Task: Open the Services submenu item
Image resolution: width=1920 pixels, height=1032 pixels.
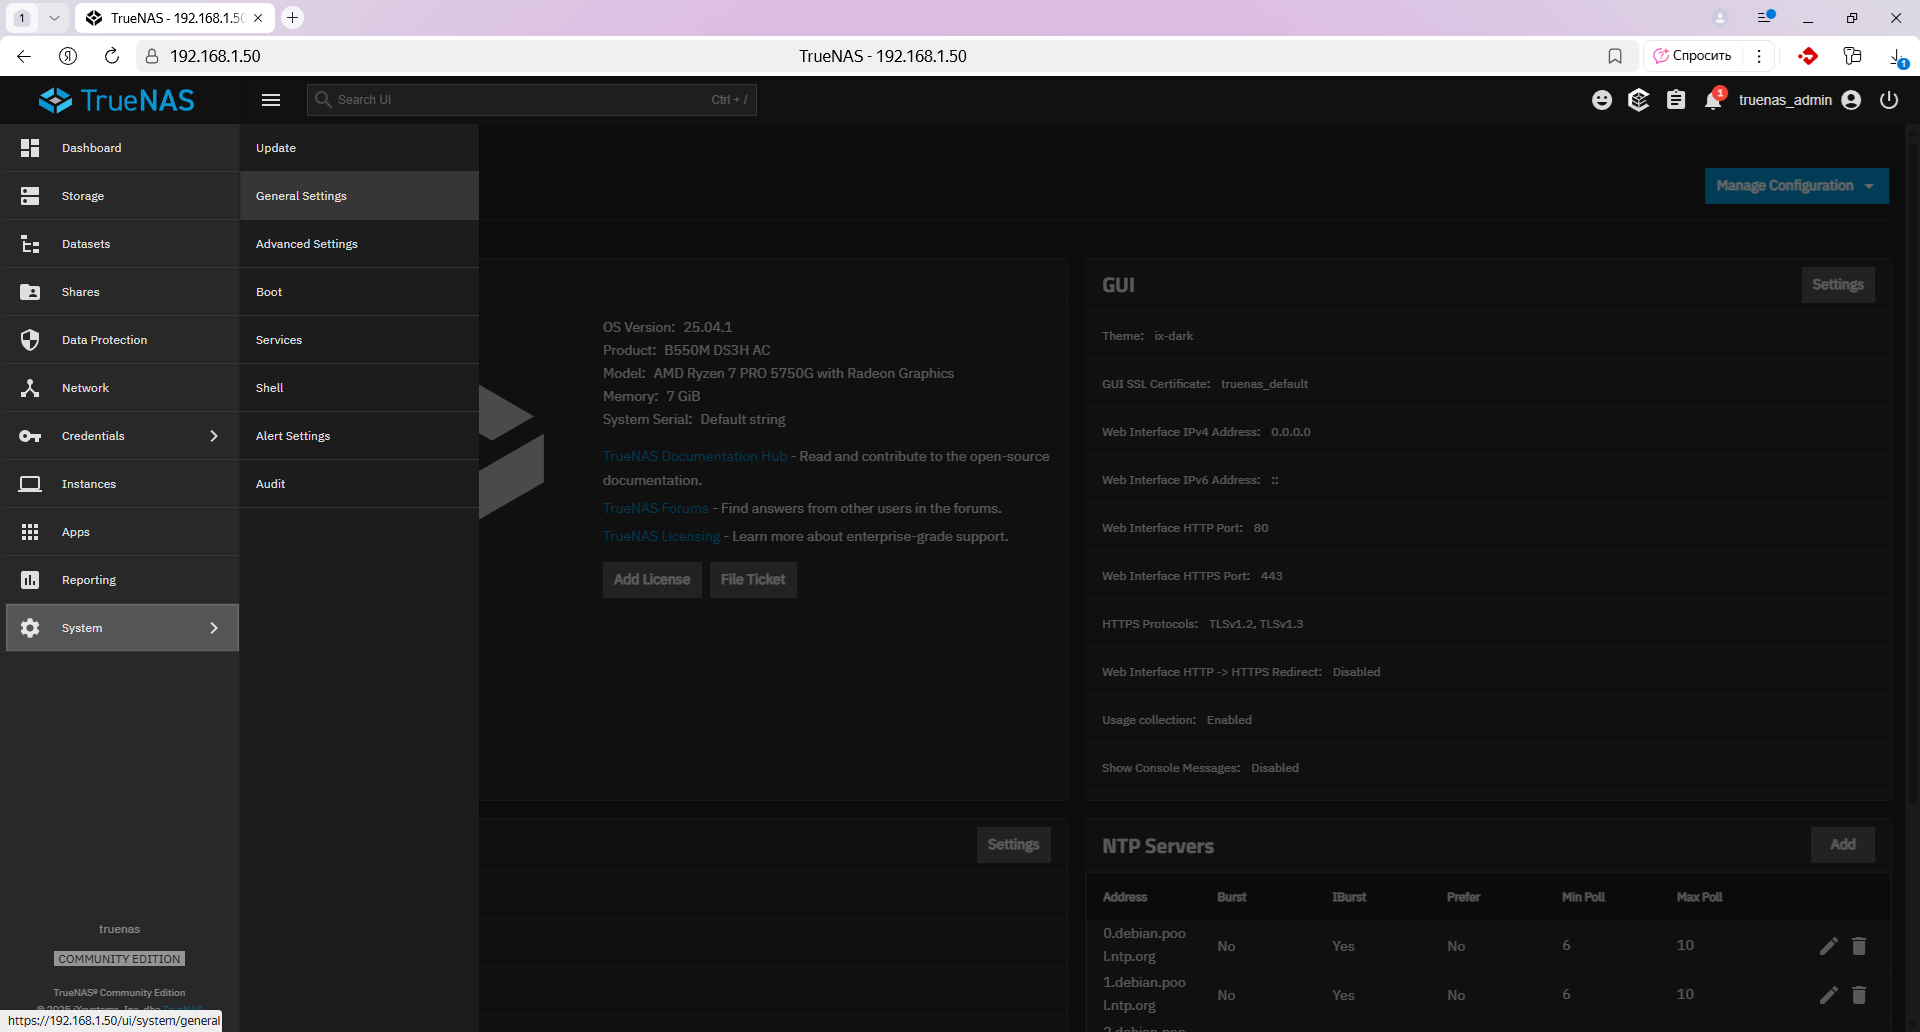Action: (x=359, y=340)
